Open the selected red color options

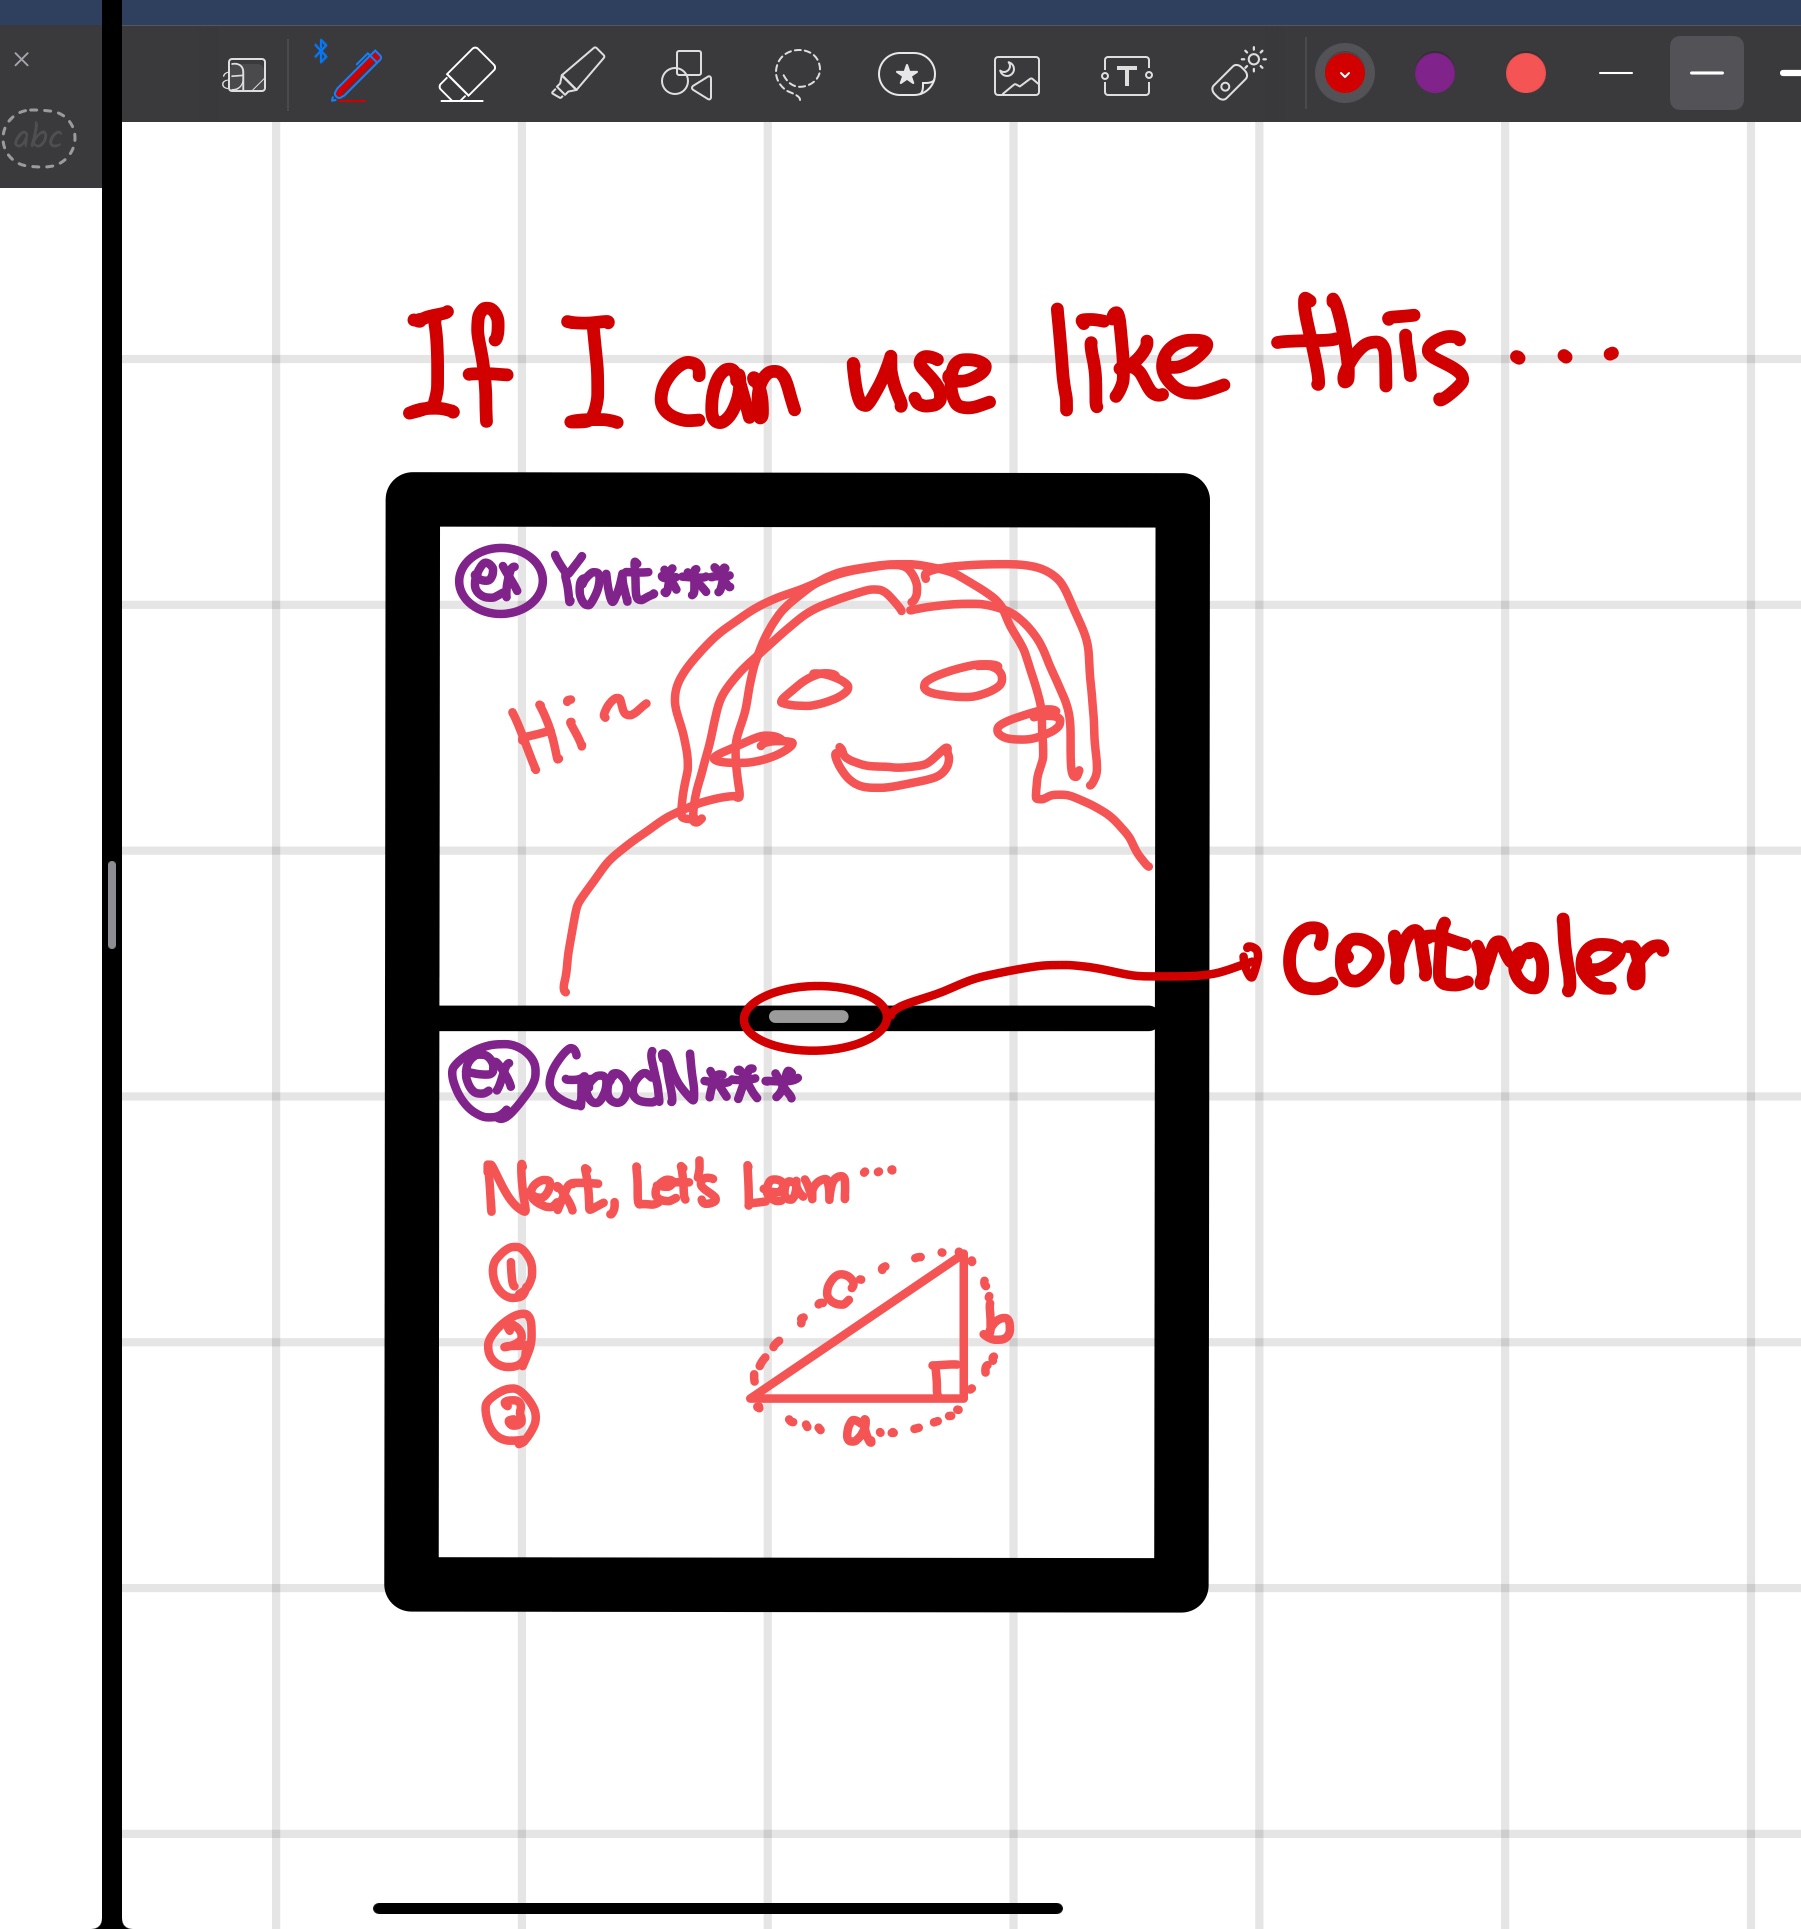[x=1345, y=73]
